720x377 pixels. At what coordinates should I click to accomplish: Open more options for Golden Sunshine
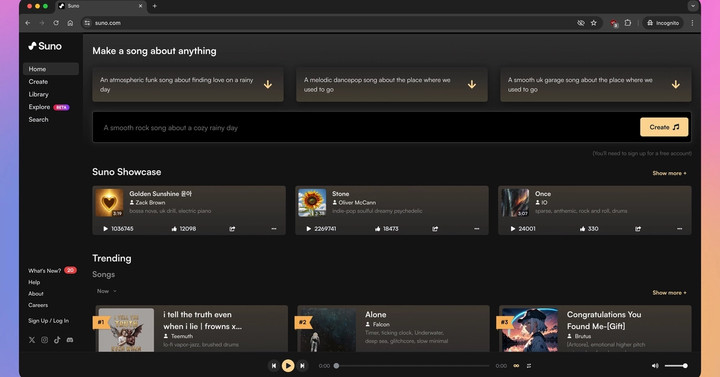click(x=274, y=229)
